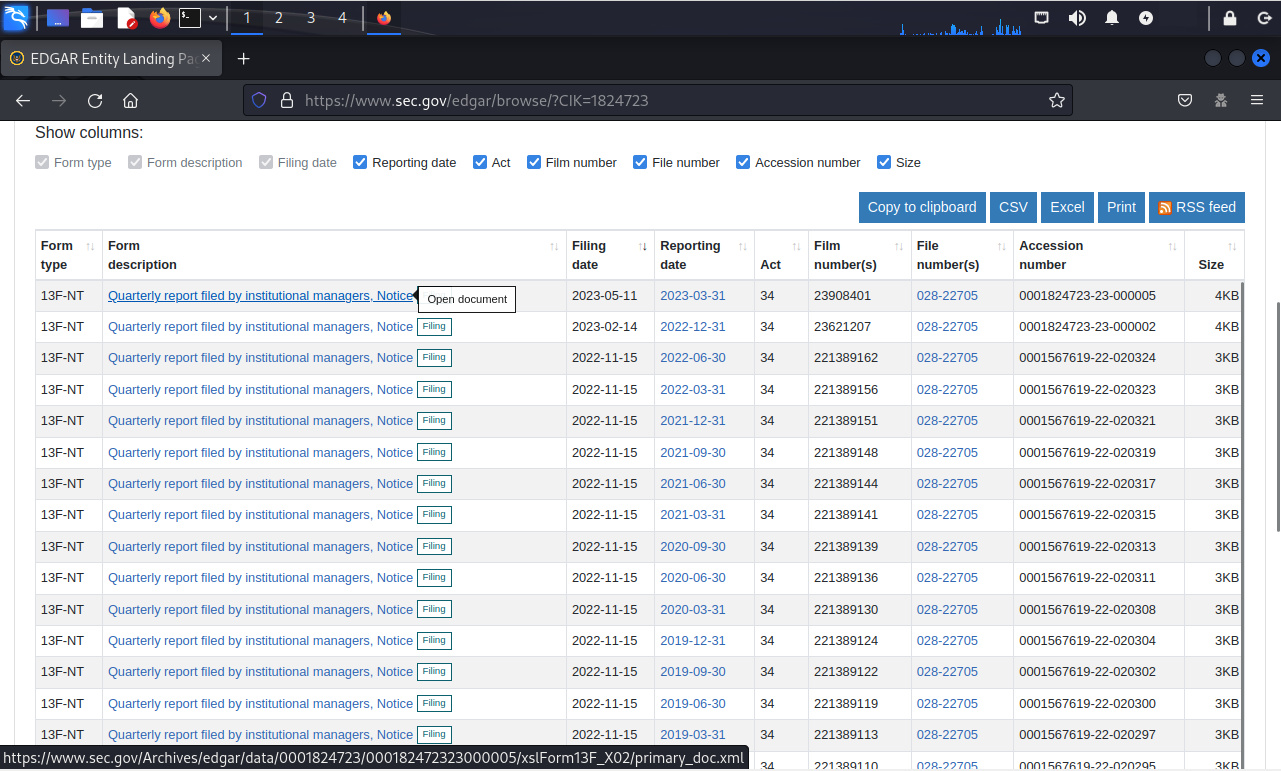
Task: Switch to workspace 3 in taskbar
Action: (x=311, y=18)
